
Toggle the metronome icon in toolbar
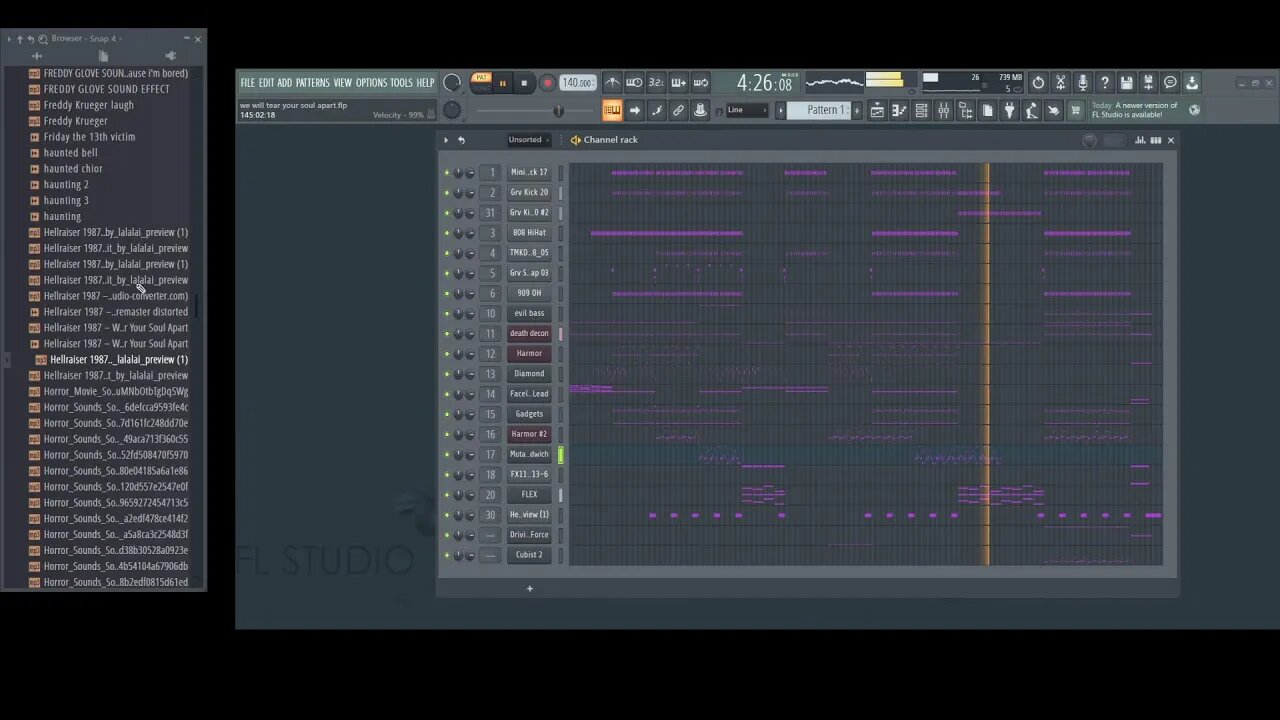pyautogui.click(x=612, y=83)
